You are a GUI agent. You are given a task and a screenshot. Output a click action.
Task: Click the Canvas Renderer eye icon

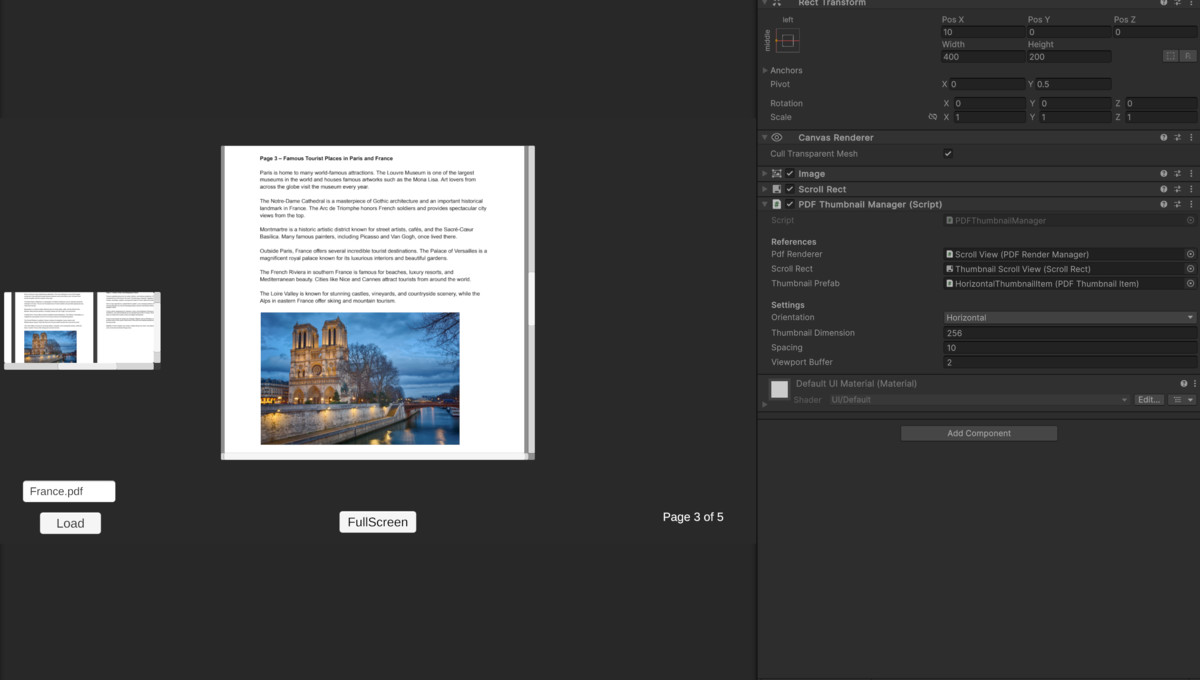[777, 138]
